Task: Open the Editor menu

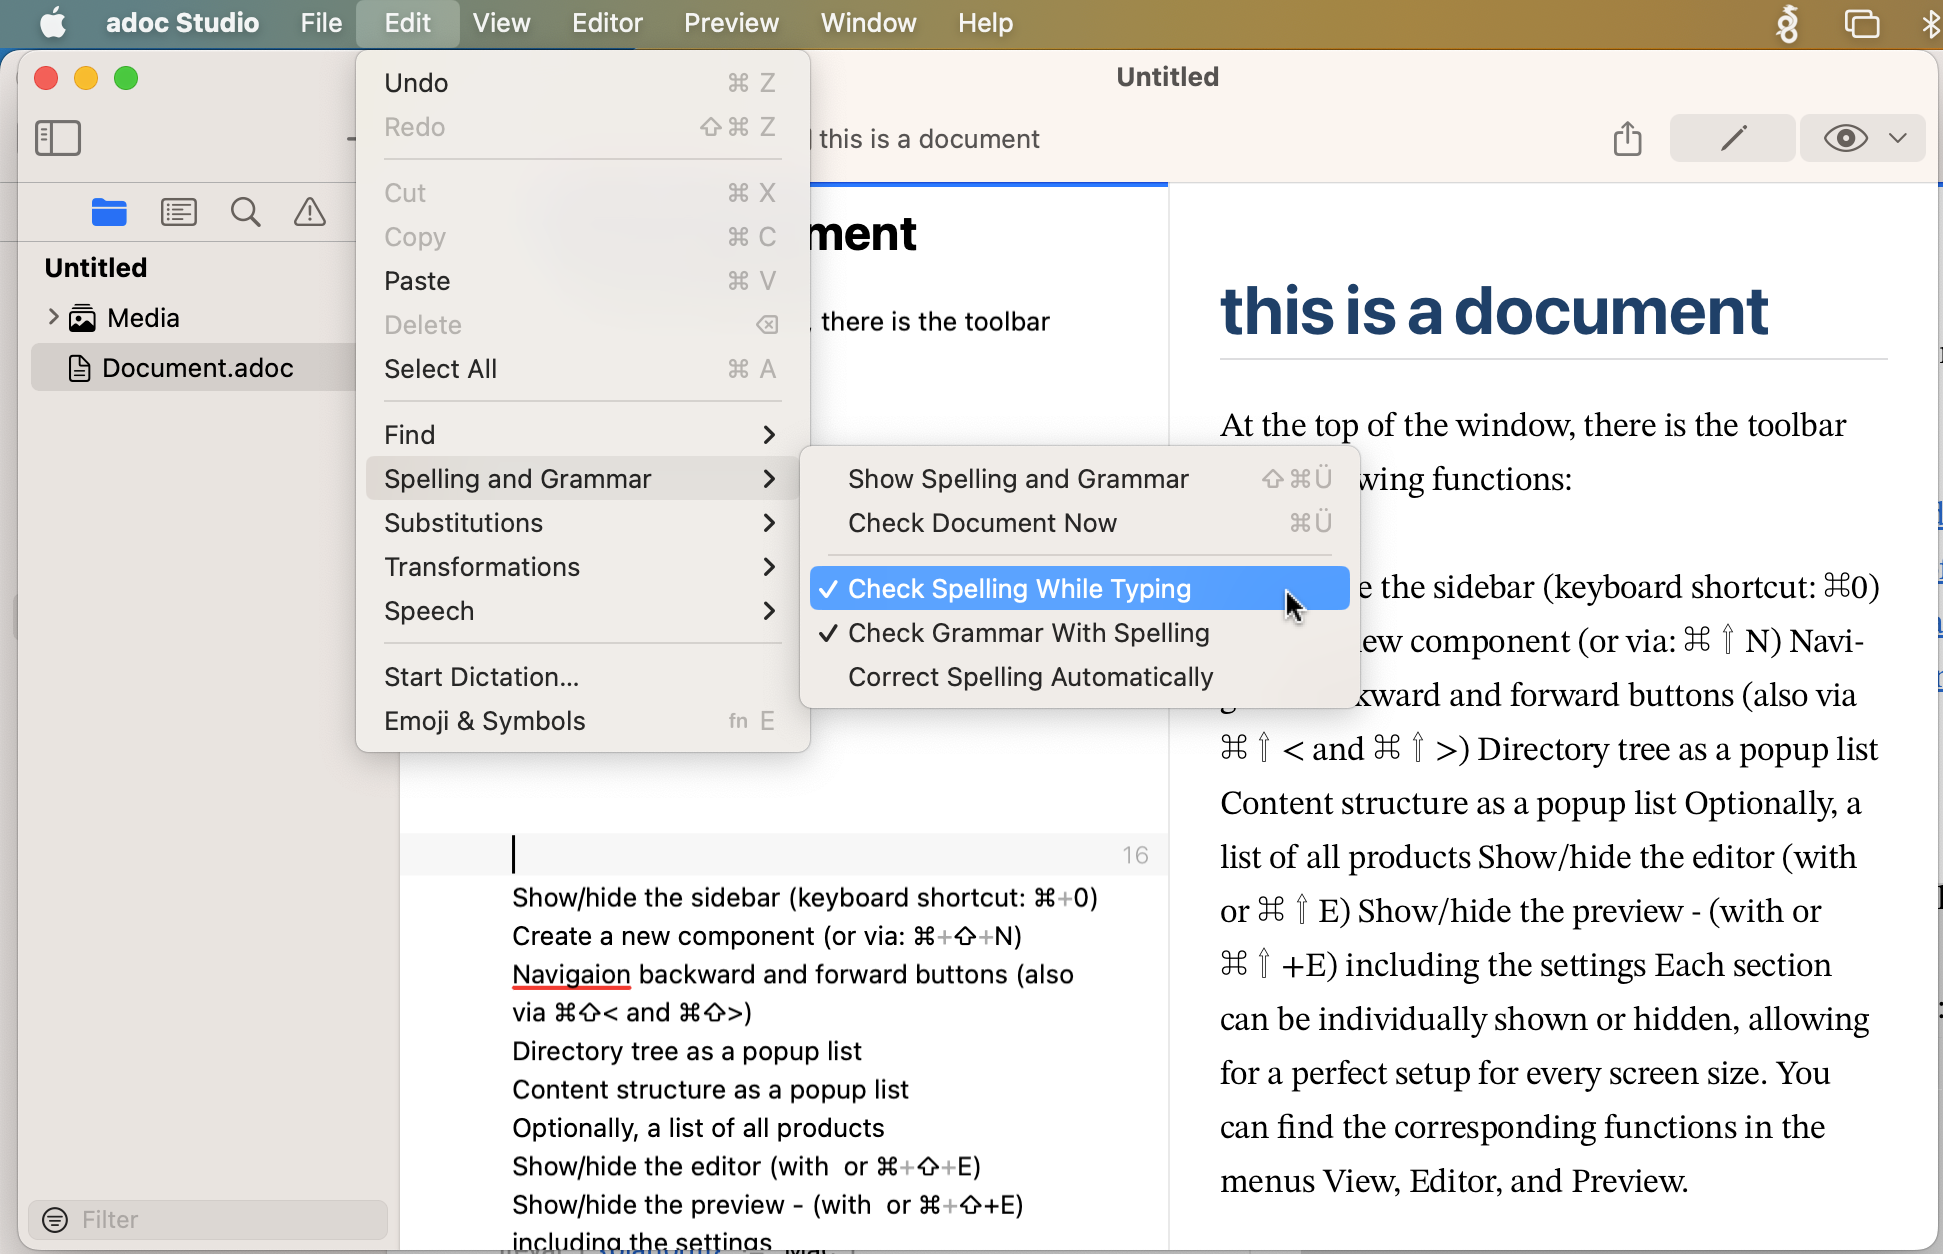Action: [607, 22]
